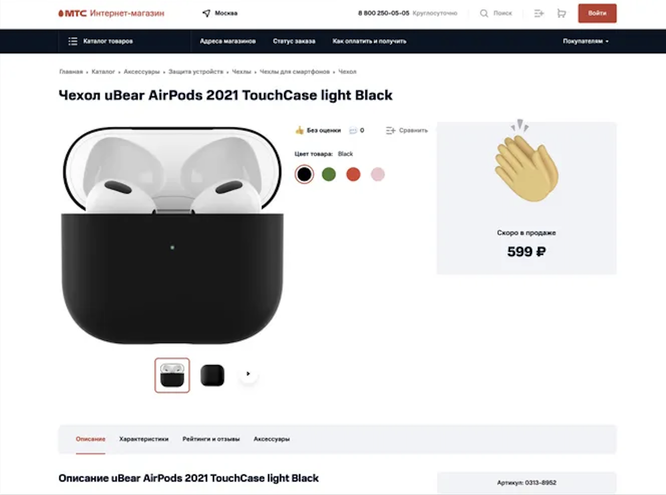Screen dimensions: 666x495
Task: Add product via Сравнить compare icon
Action: click(x=390, y=130)
